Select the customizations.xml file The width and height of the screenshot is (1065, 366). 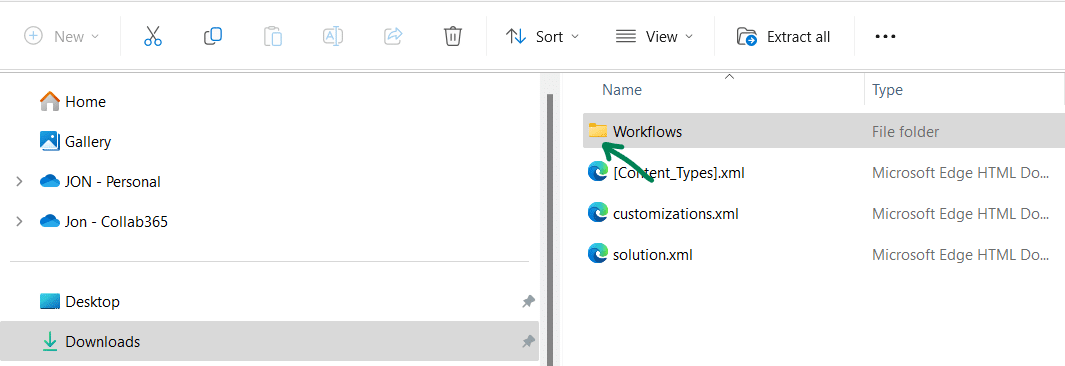click(675, 214)
